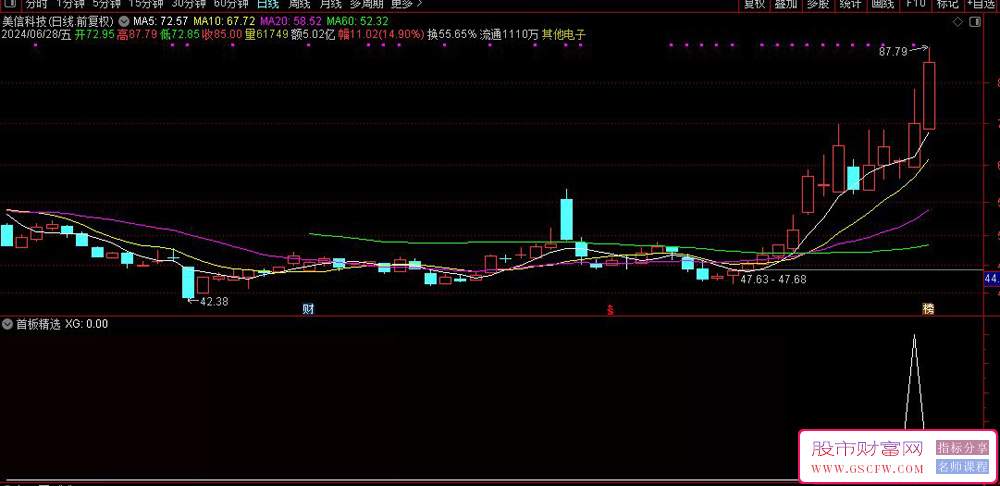This screenshot has height=486, width=1000.
Task: Click the 量61749 volume text
Action: (x=266, y=34)
